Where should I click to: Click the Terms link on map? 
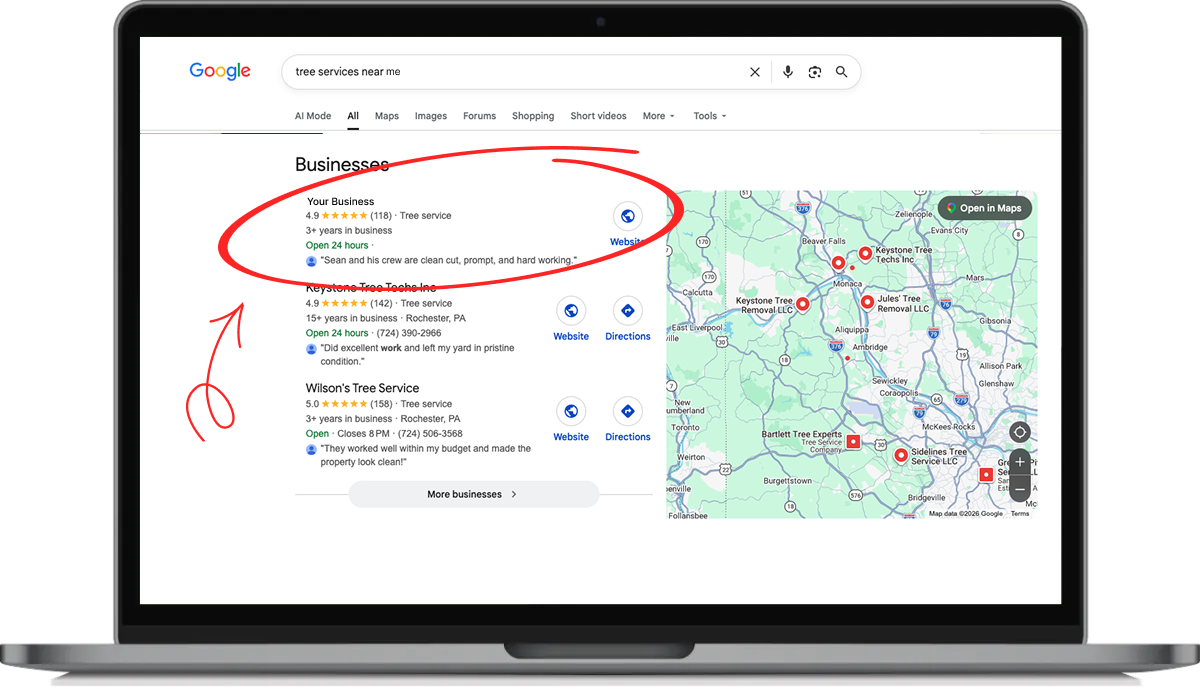point(1019,514)
